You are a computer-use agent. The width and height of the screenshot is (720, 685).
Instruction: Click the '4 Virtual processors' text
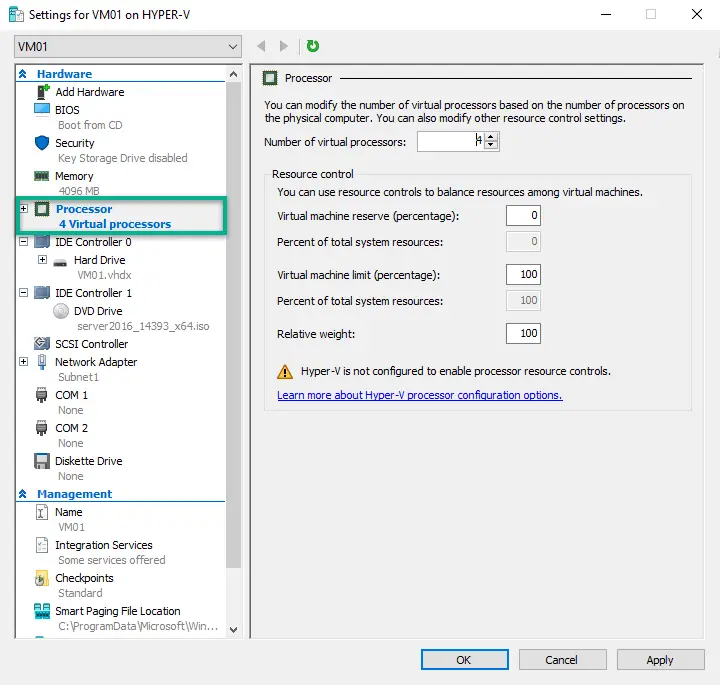click(115, 224)
